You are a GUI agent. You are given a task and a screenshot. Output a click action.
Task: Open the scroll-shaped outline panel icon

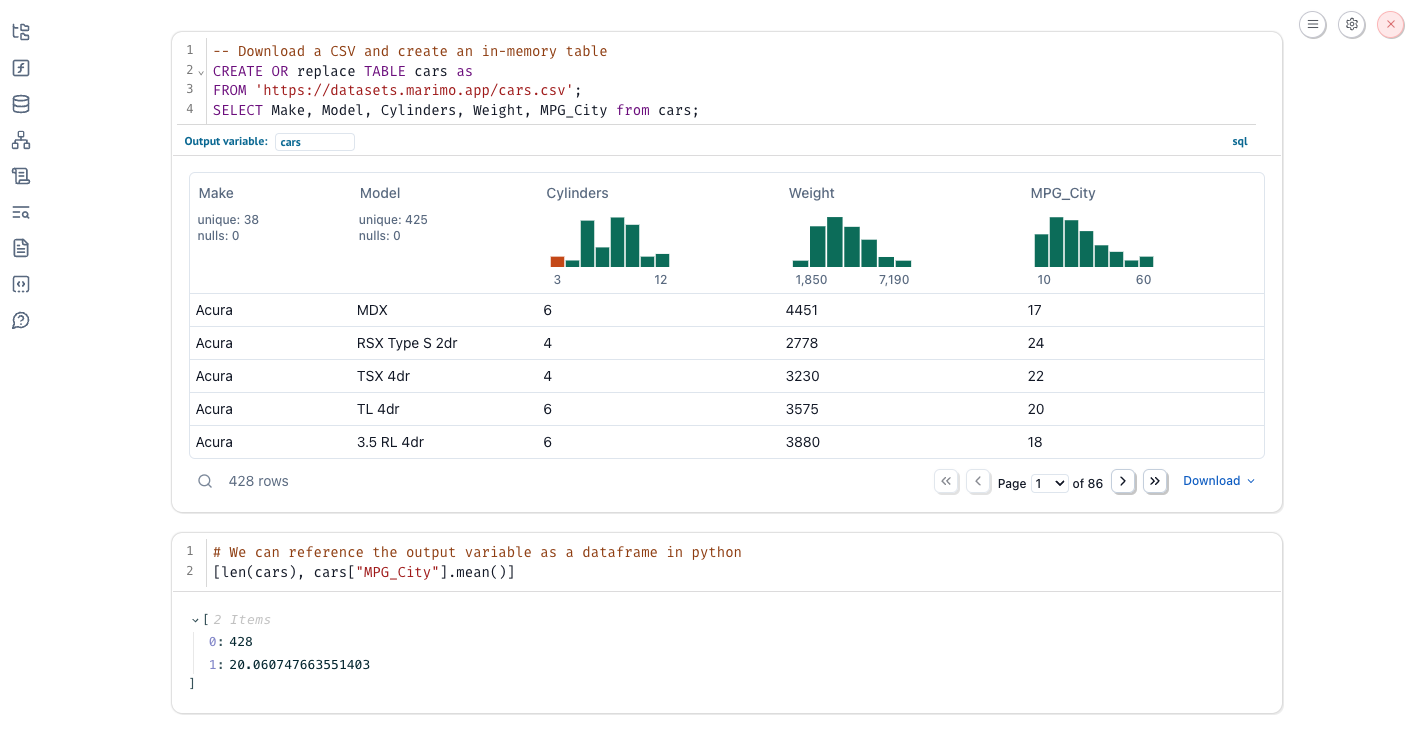tap(20, 176)
